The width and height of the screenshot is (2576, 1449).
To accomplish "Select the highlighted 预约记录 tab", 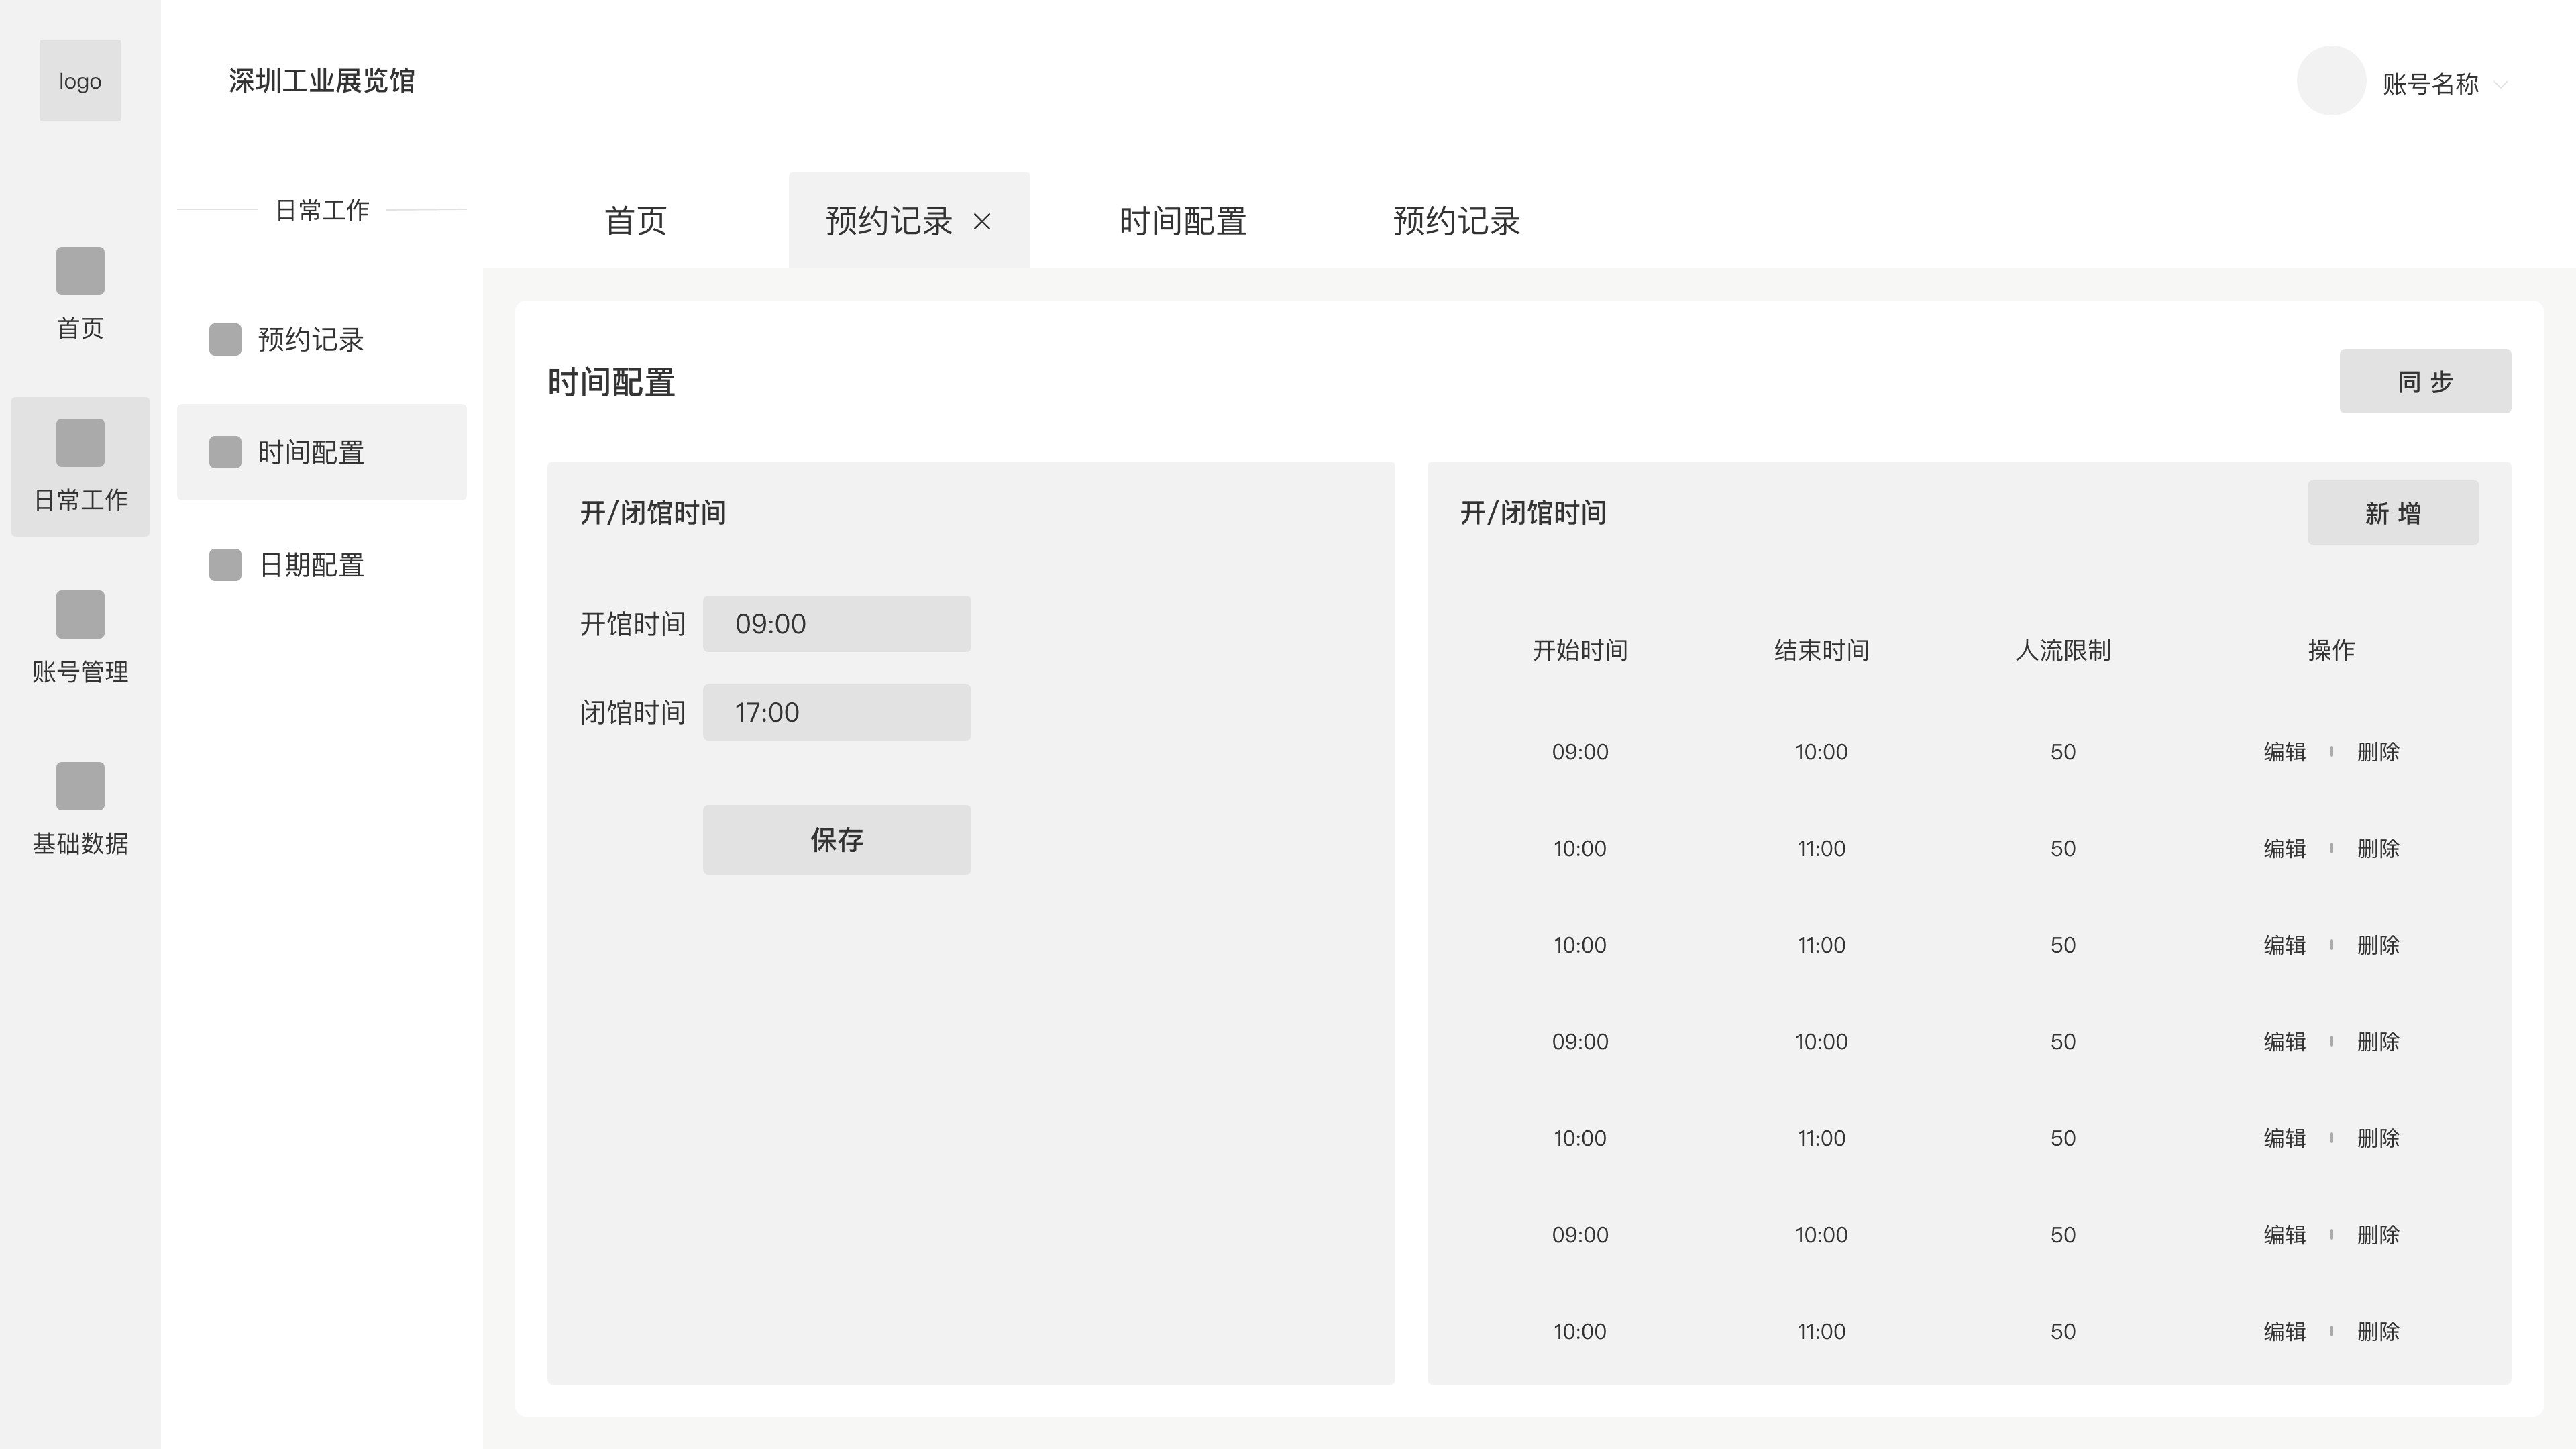I will [x=909, y=220].
